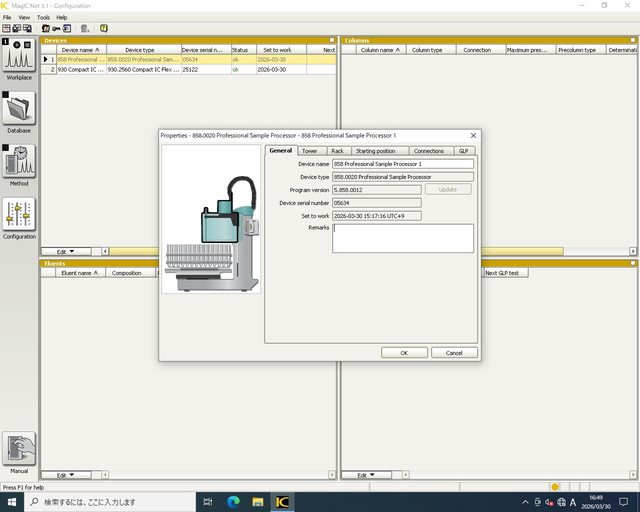
Task: Click the yellow help icon in toolbar
Action: click(104, 28)
